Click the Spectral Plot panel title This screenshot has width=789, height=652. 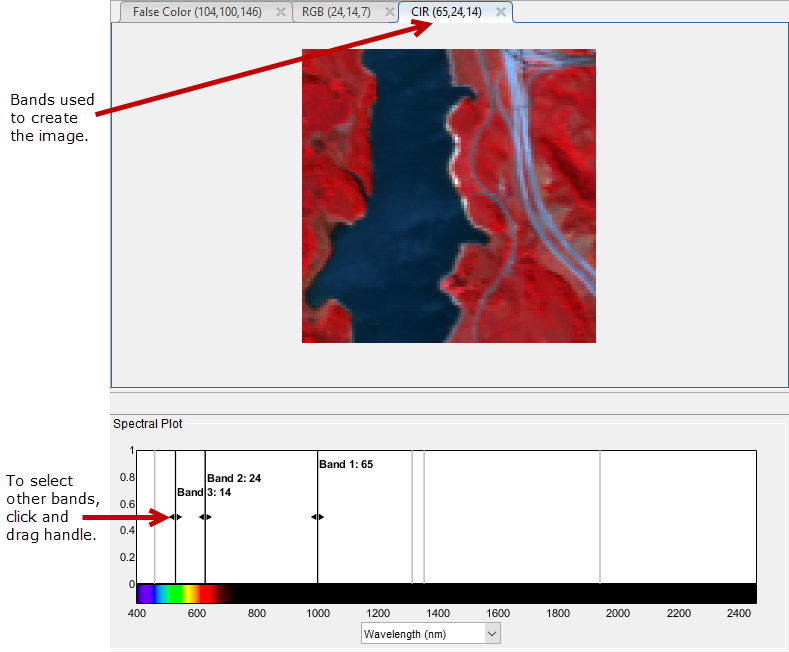click(x=147, y=424)
